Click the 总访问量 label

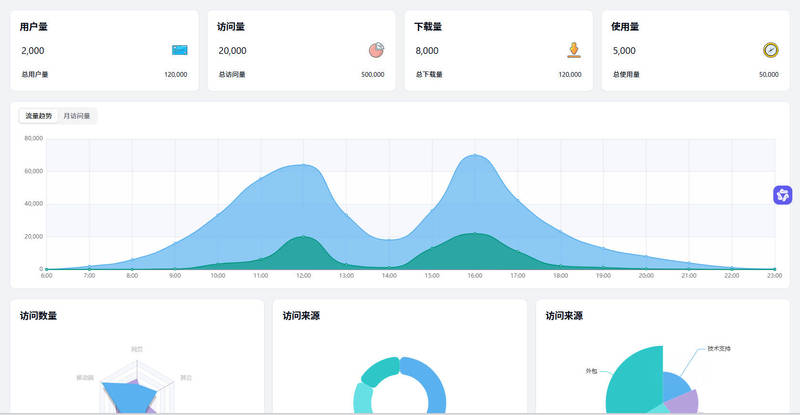point(232,75)
